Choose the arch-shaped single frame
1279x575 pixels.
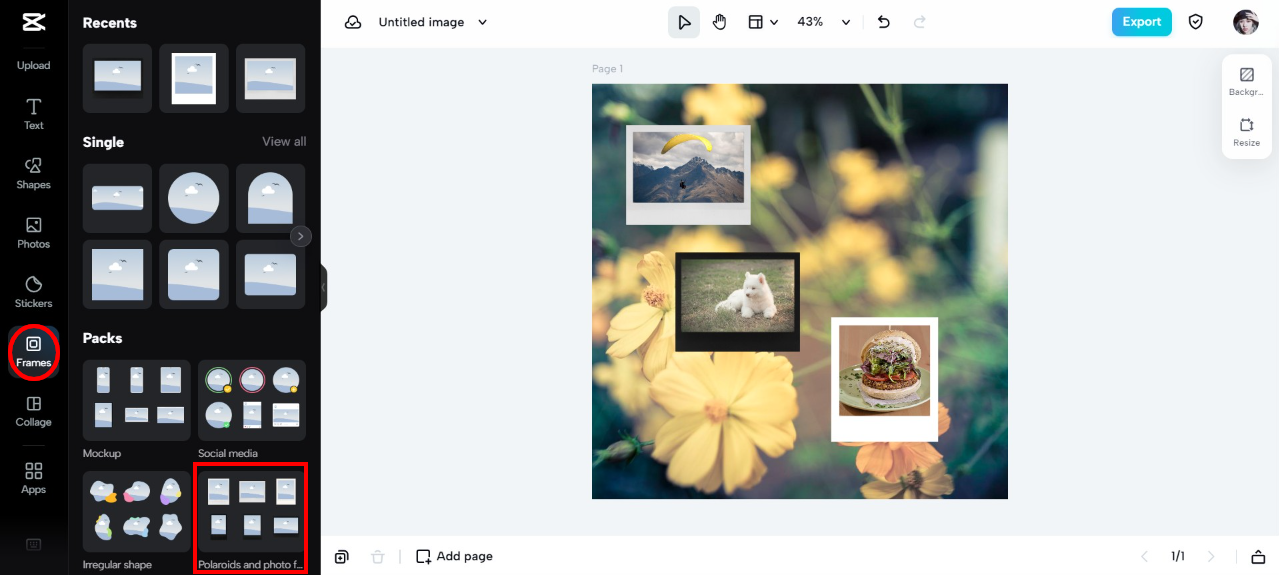(x=271, y=198)
